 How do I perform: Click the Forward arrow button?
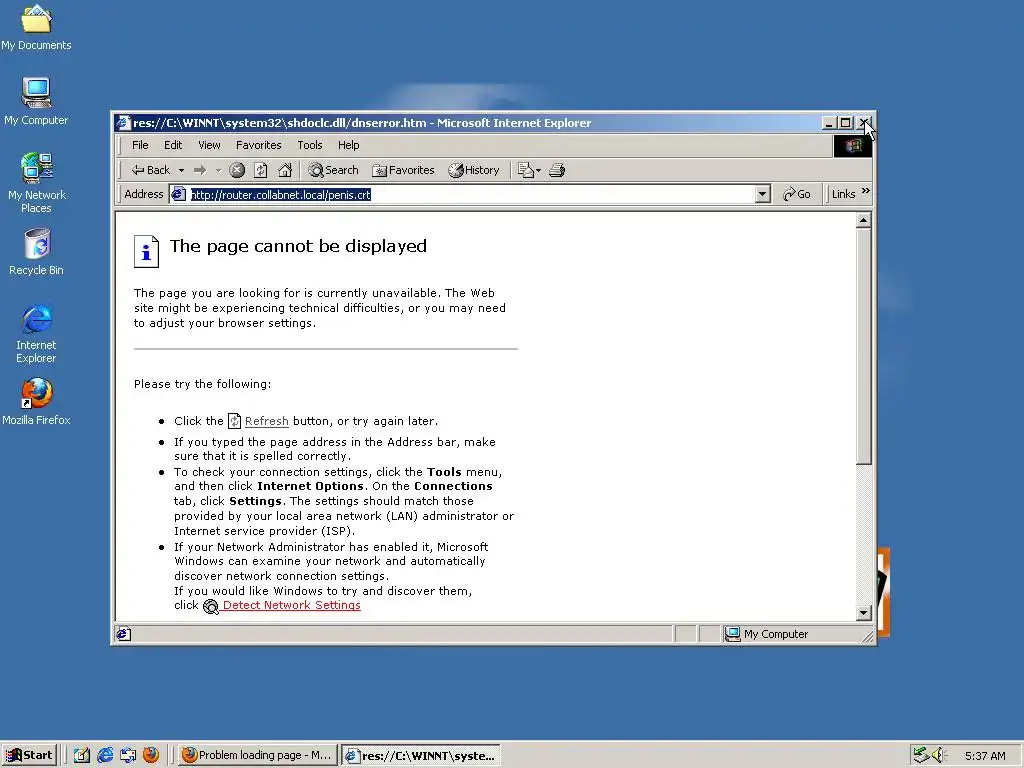[200, 170]
